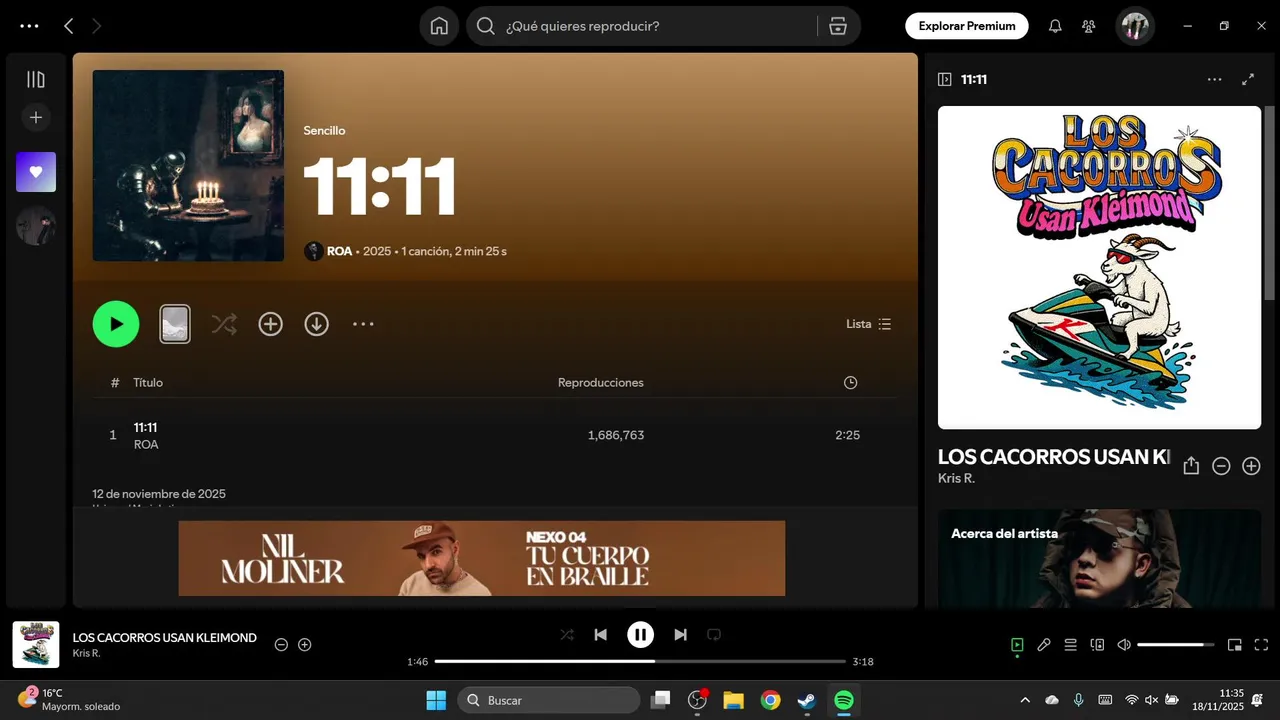Open Kris R. in bottom player bar
1280x720 pixels.
tap(86, 653)
